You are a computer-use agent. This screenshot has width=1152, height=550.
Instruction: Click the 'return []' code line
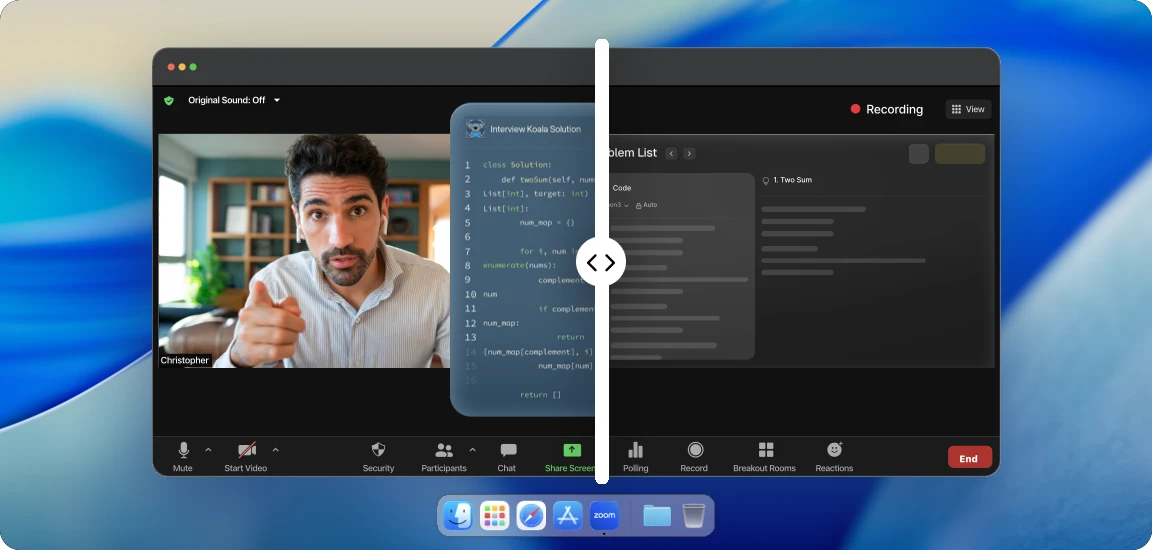pyautogui.click(x=540, y=394)
